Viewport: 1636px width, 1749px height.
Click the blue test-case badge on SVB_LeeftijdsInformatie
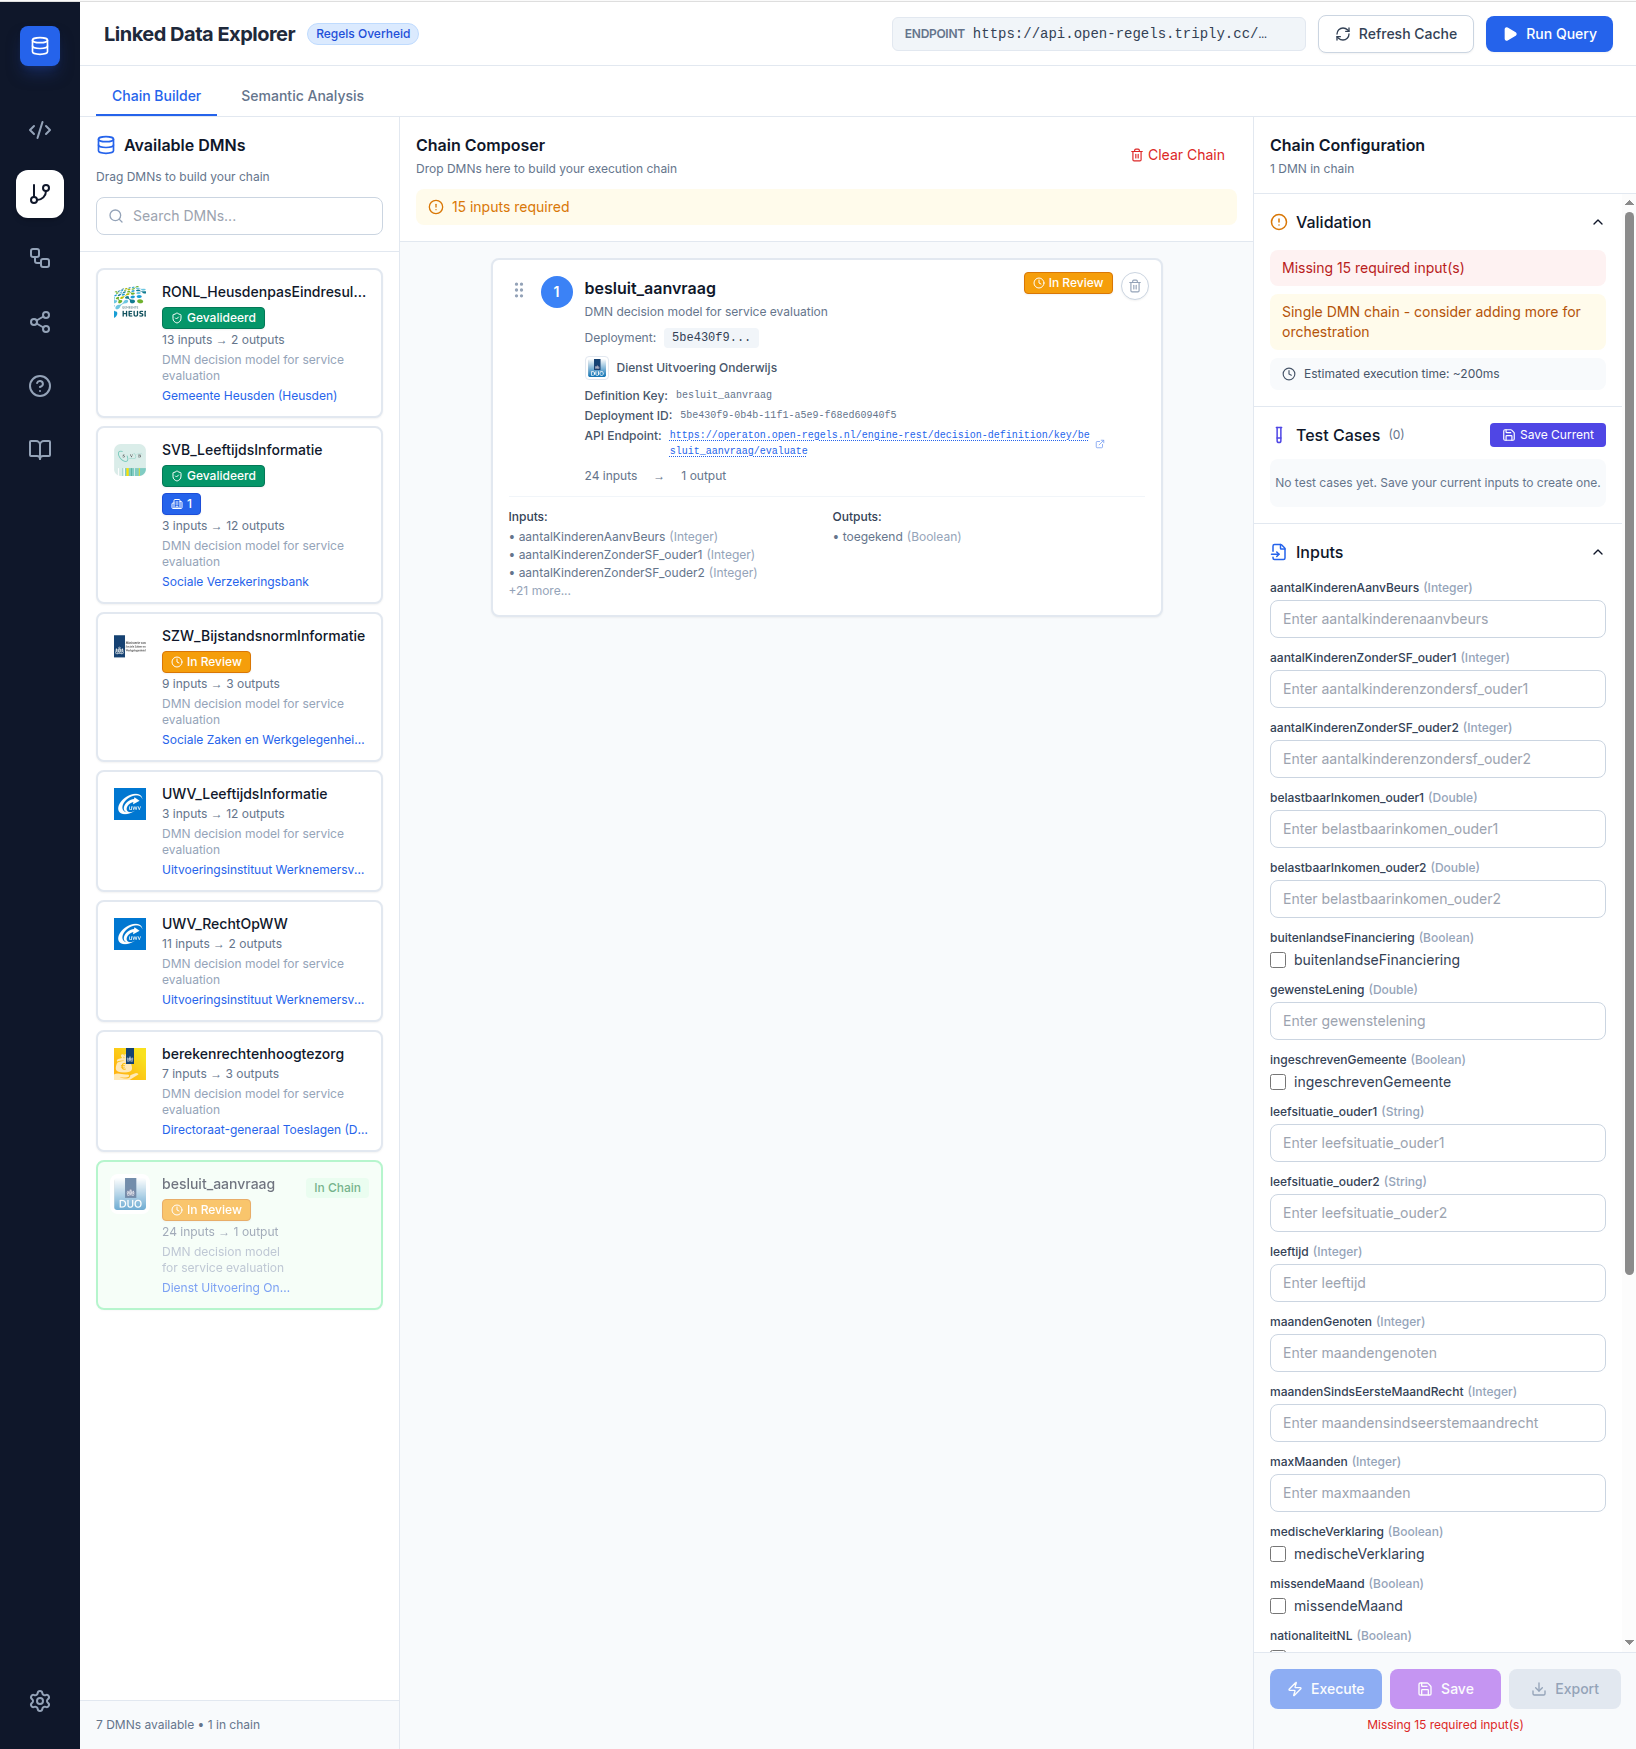point(182,504)
